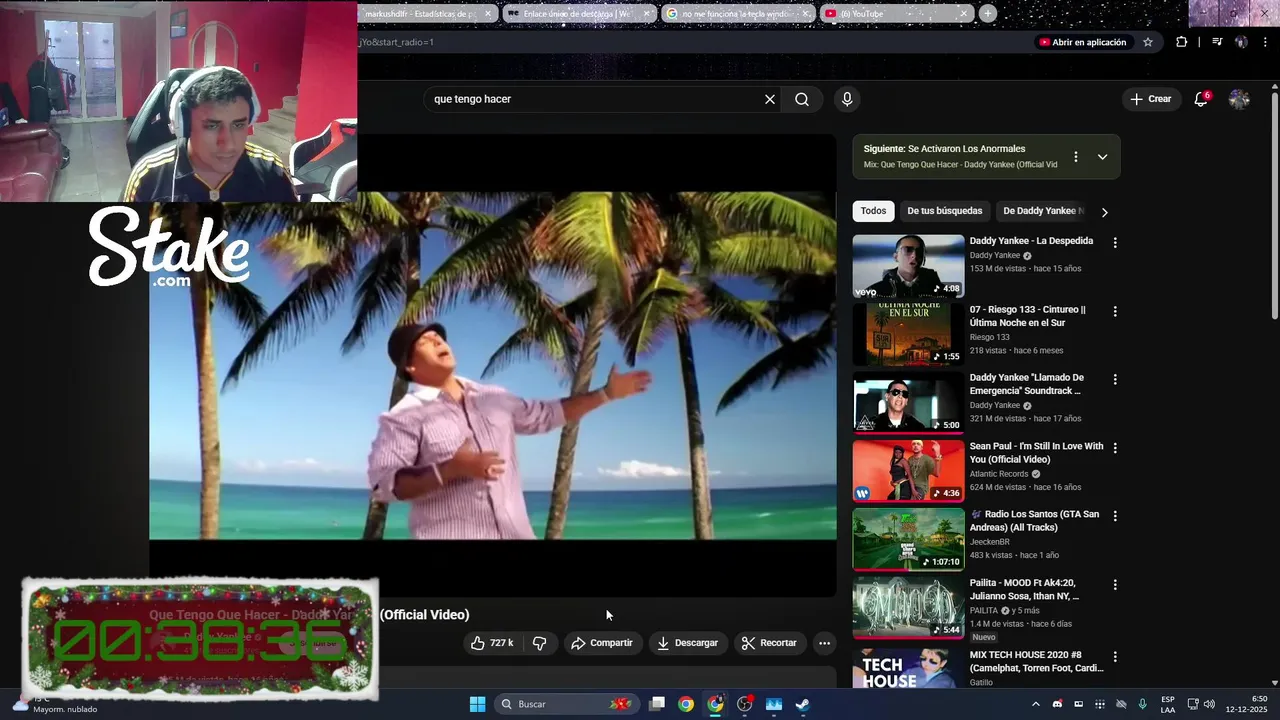Close the markushdlfr Estadísticas tab

pos(488,14)
